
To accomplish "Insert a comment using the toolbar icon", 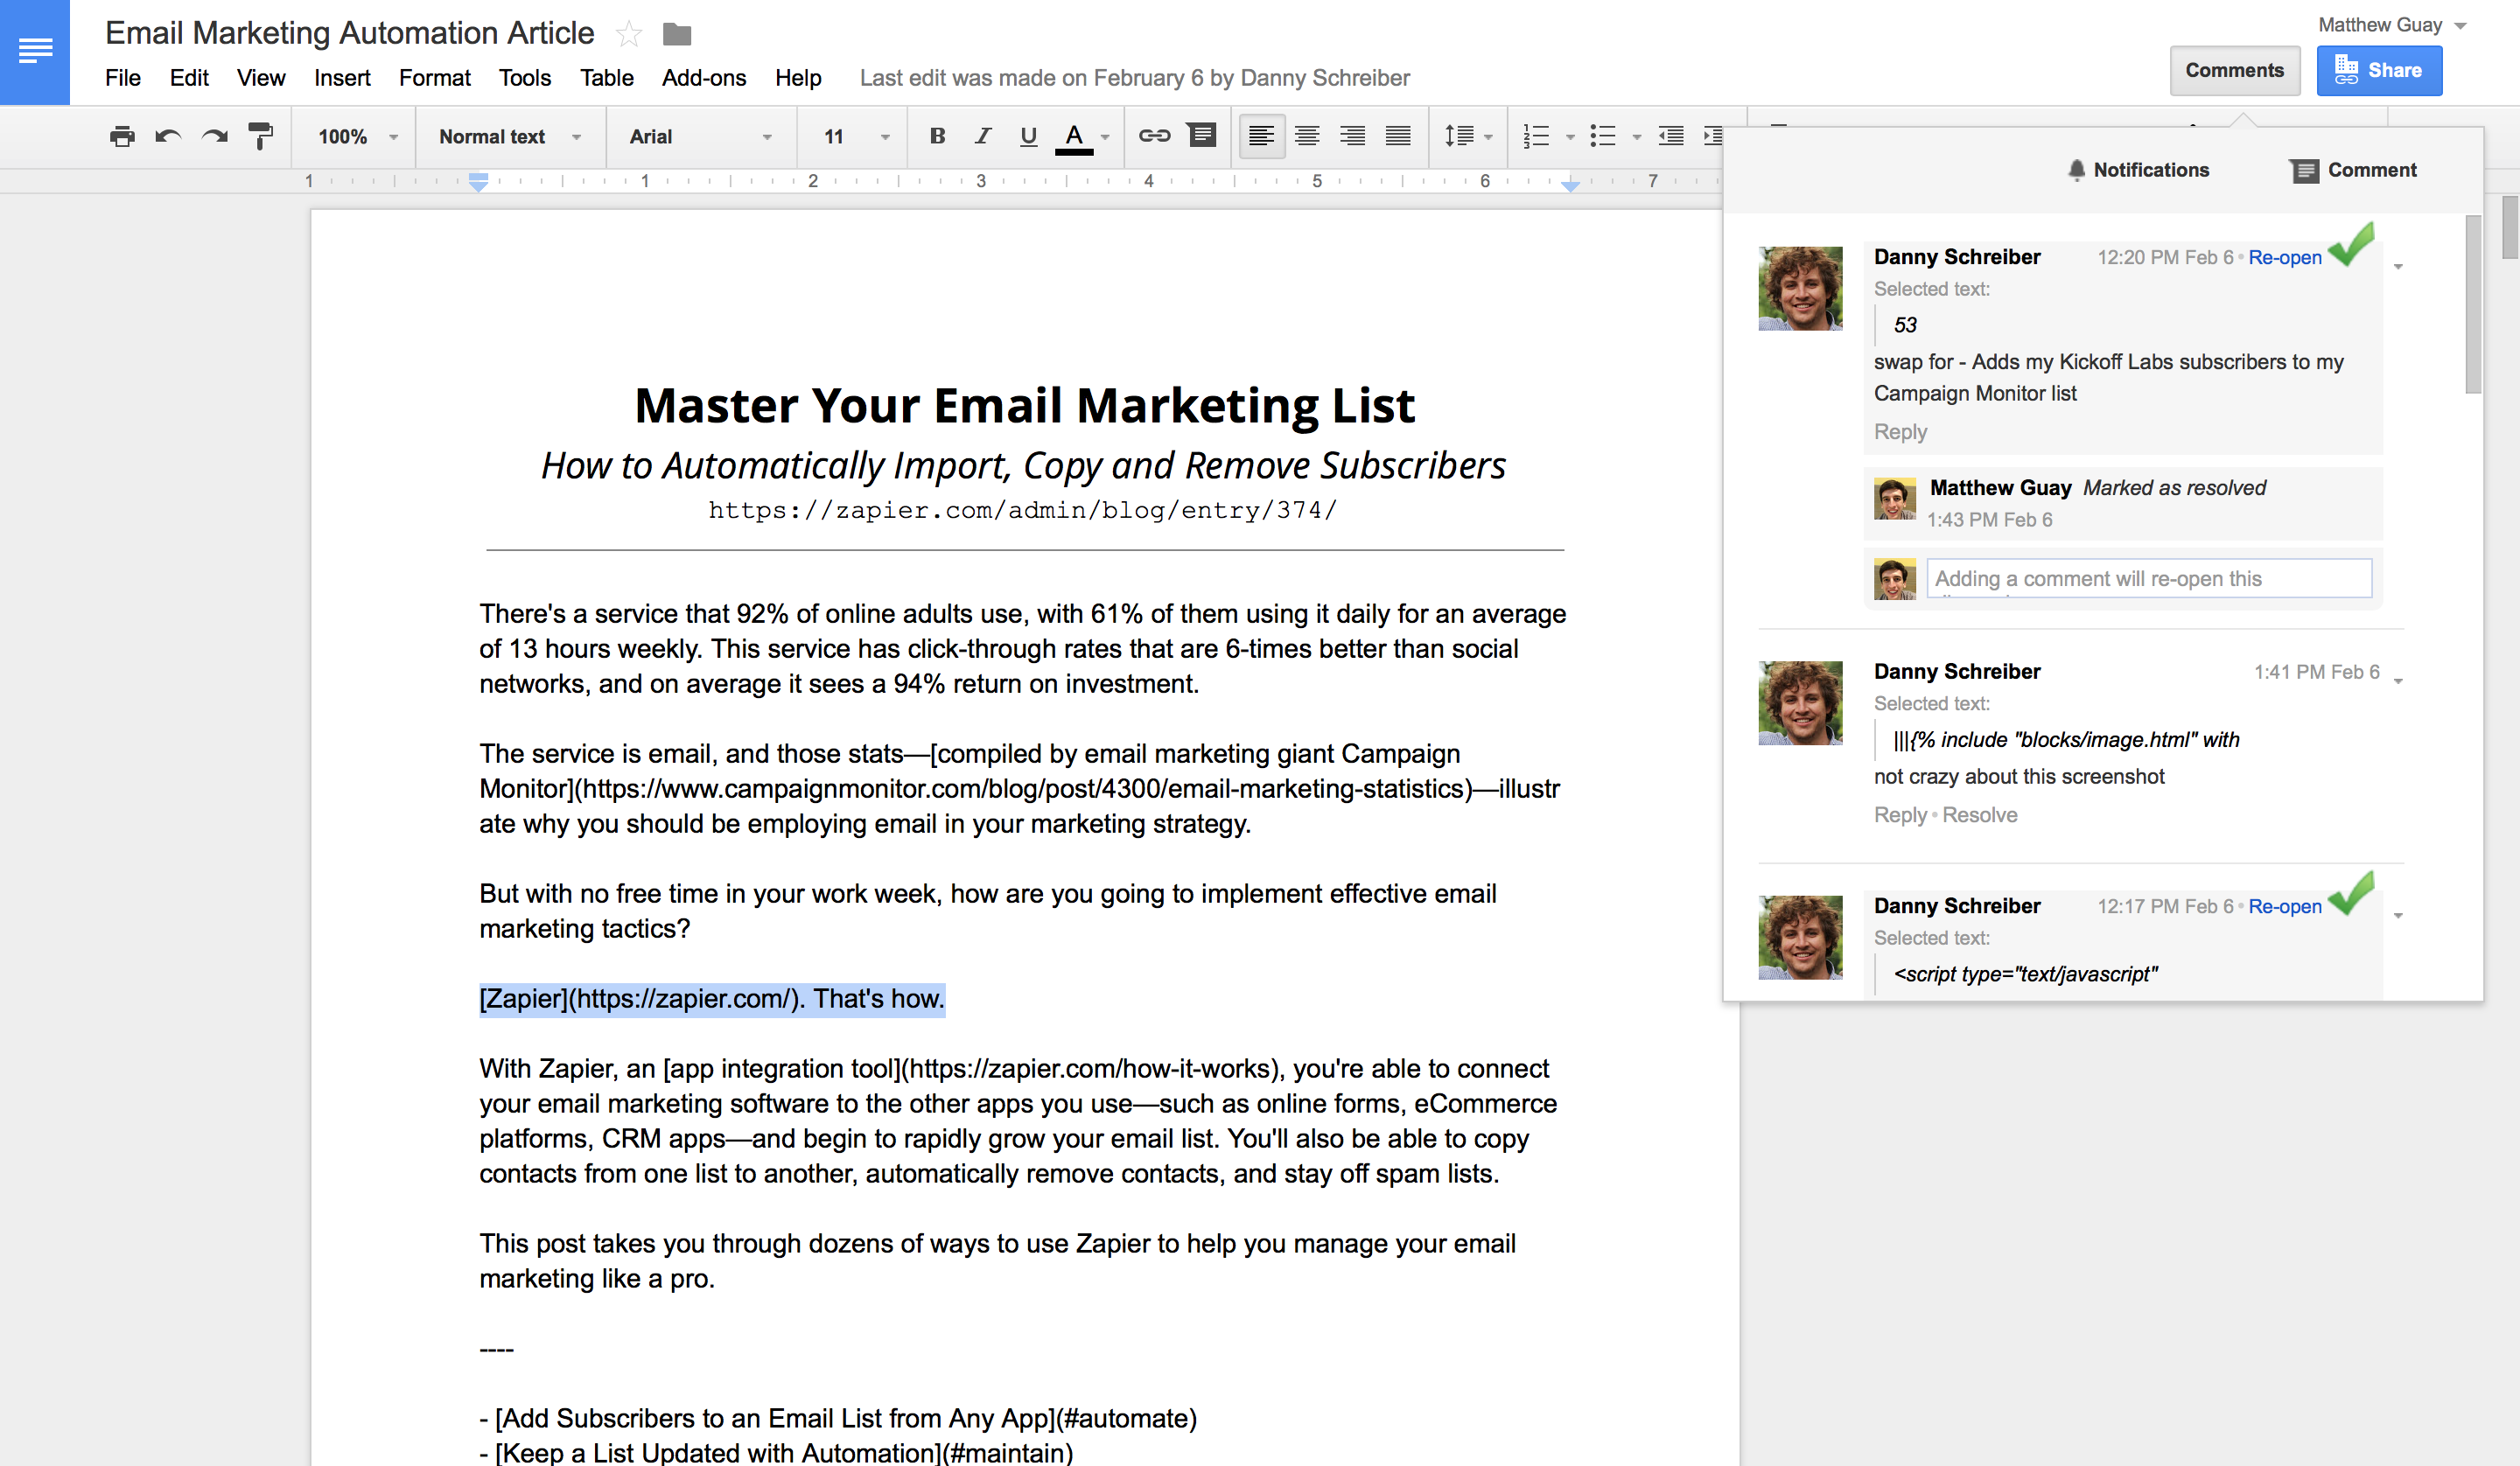I will pyautogui.click(x=1201, y=135).
